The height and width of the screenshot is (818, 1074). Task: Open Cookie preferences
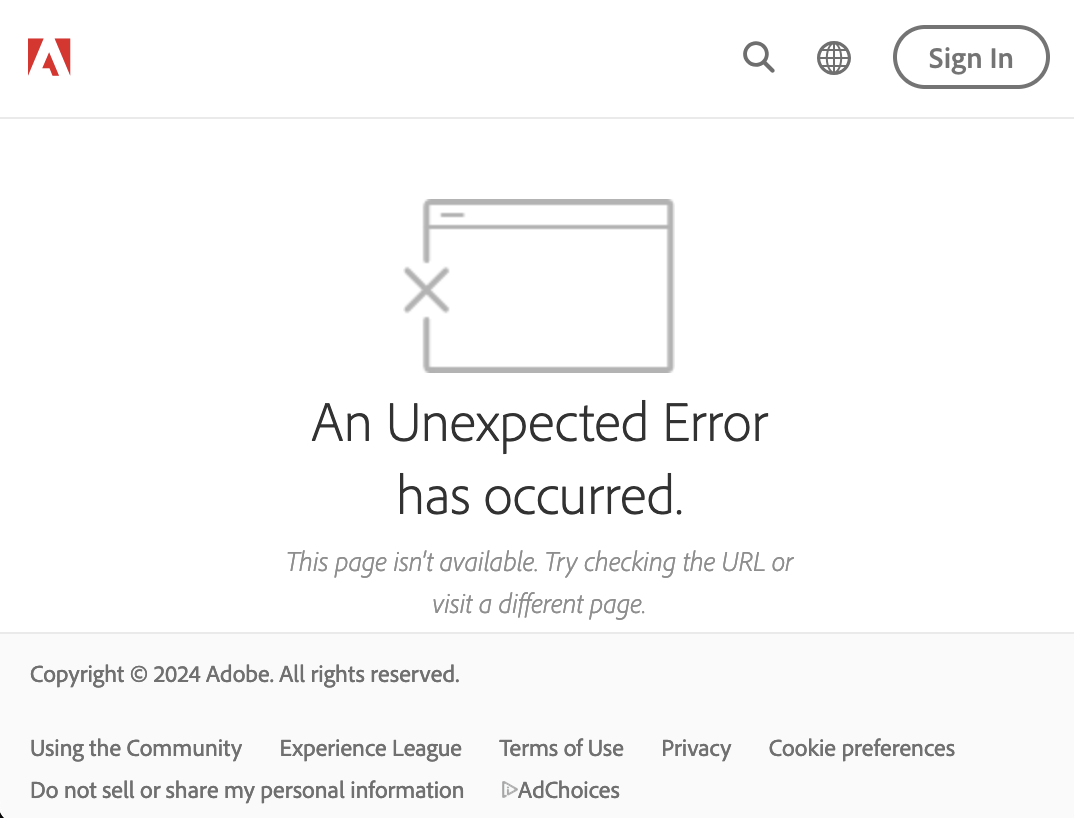861,748
